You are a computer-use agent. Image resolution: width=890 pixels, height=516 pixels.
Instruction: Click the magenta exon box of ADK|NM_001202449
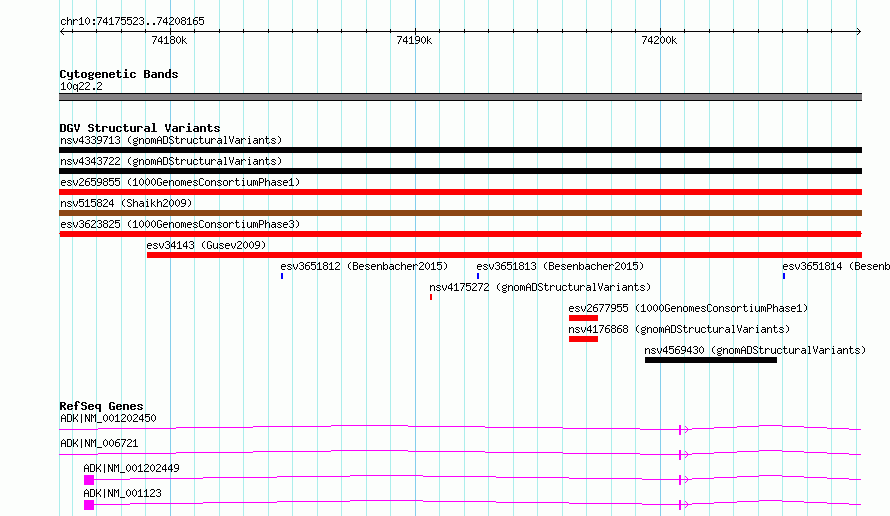(x=89, y=480)
